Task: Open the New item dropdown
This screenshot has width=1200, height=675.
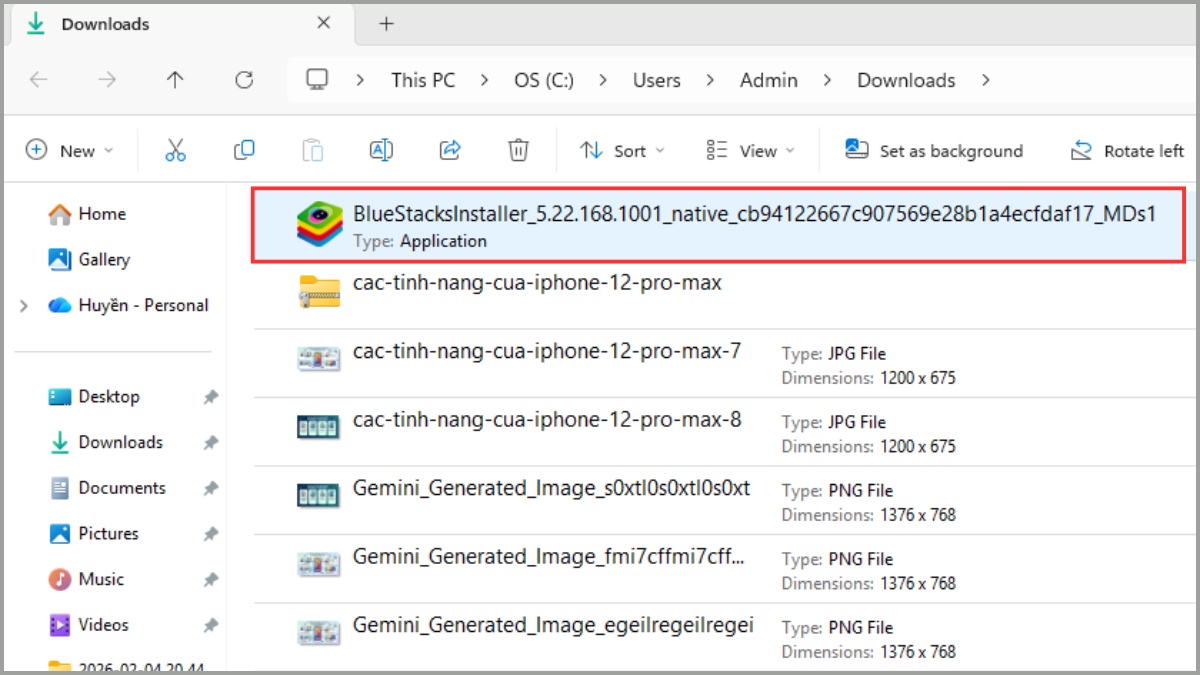Action: pyautogui.click(x=69, y=150)
